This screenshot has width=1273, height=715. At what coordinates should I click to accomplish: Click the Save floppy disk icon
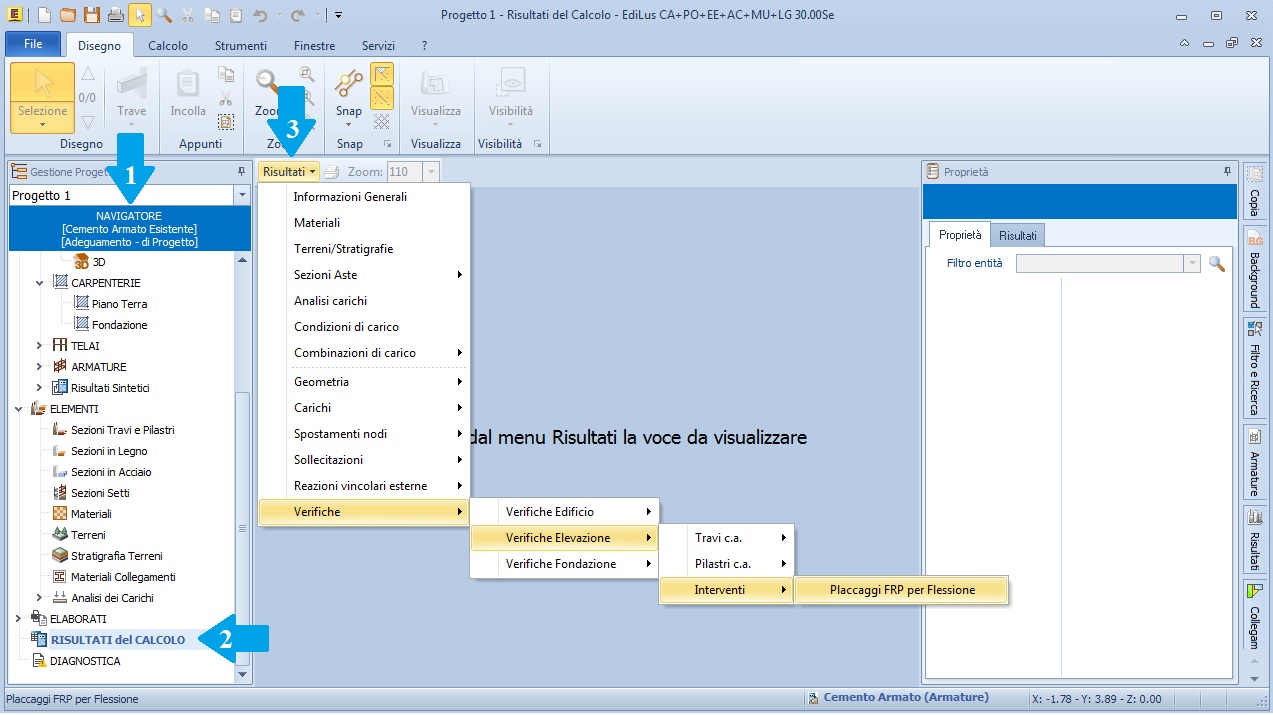[92, 15]
